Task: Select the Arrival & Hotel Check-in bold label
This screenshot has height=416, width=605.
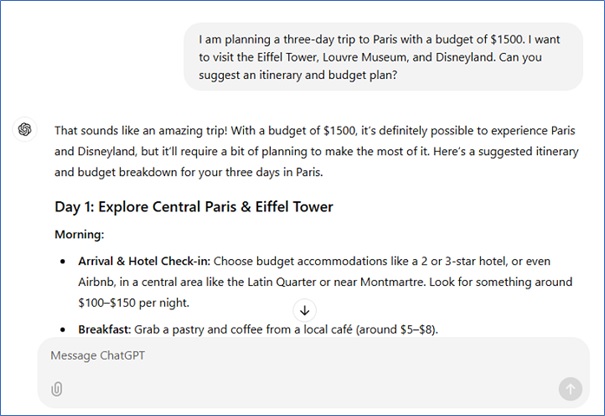Action: 145,260
